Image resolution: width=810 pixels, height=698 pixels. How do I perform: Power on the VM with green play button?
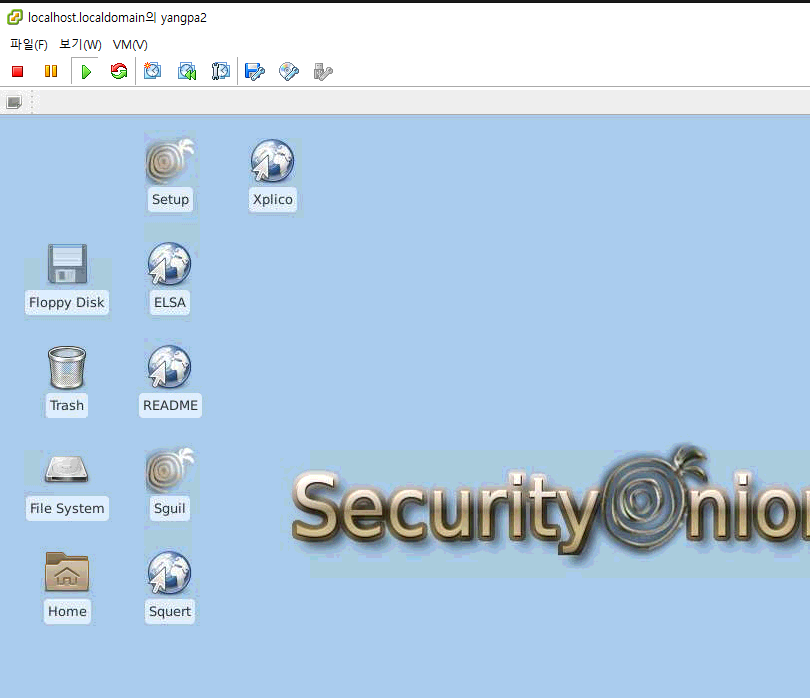(x=86, y=71)
